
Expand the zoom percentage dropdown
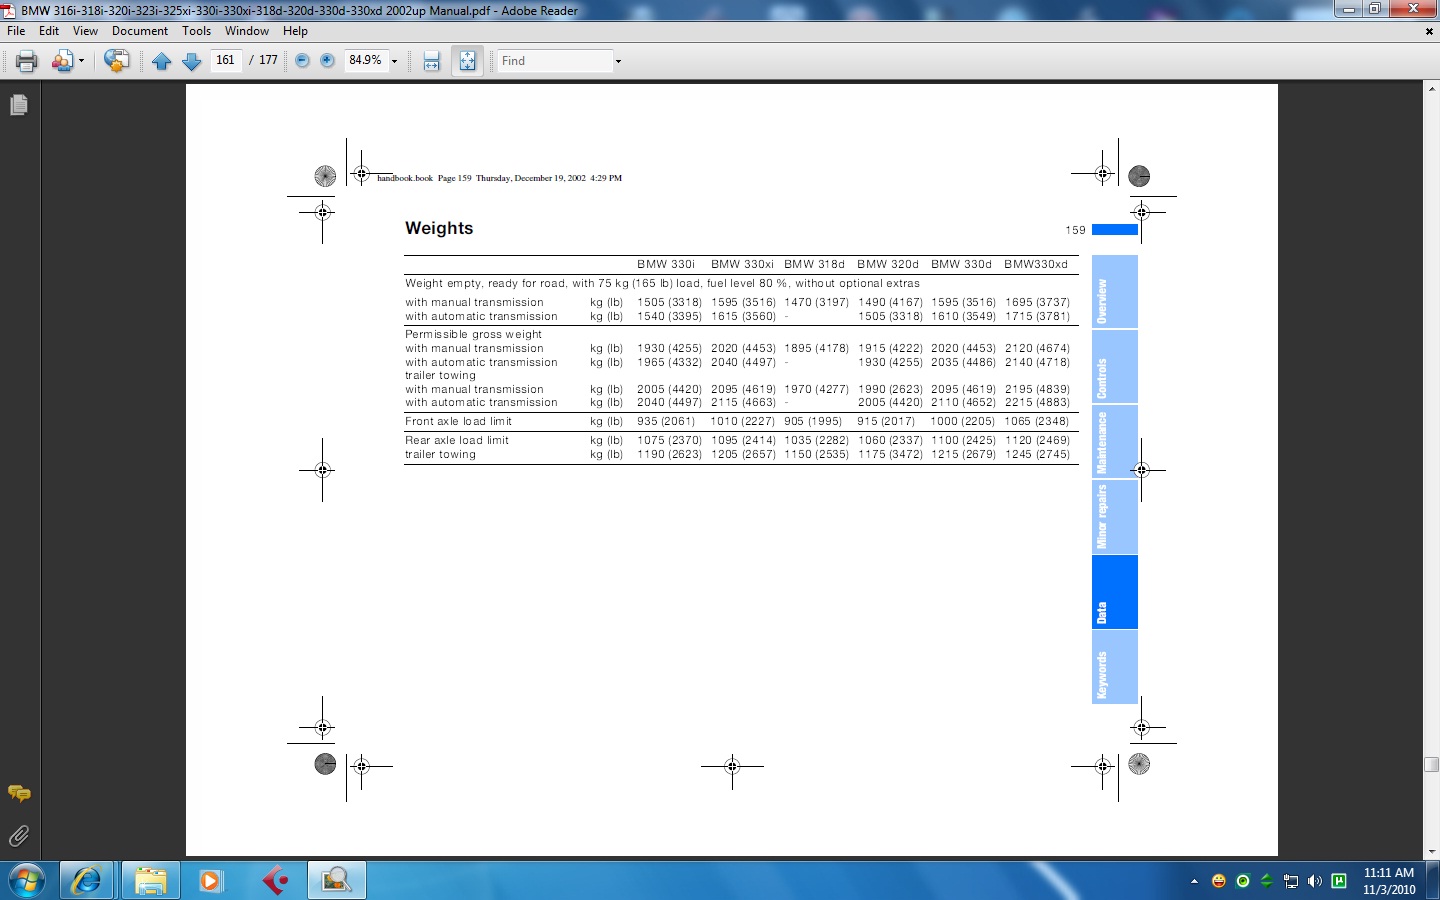394,61
